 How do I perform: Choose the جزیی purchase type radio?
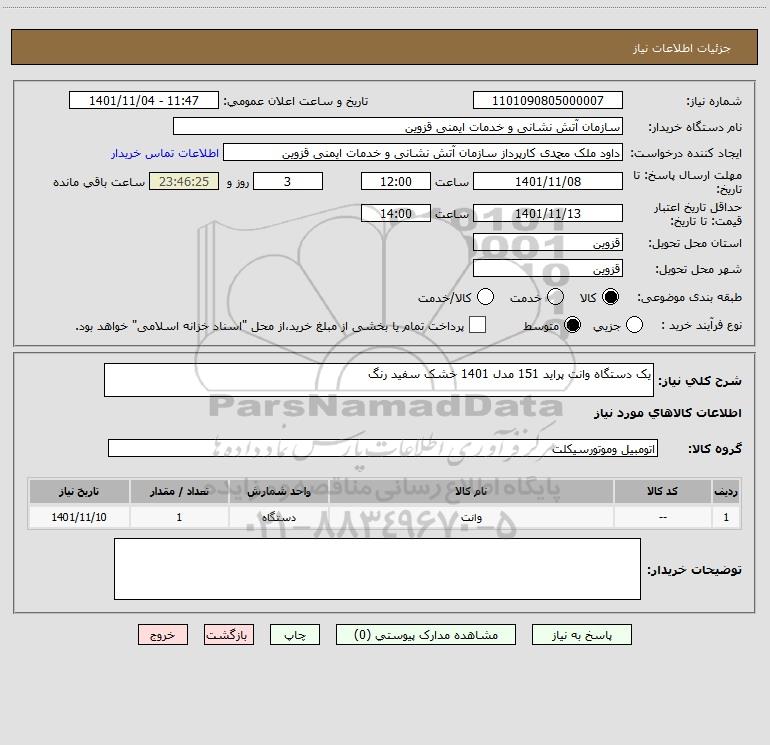point(634,325)
